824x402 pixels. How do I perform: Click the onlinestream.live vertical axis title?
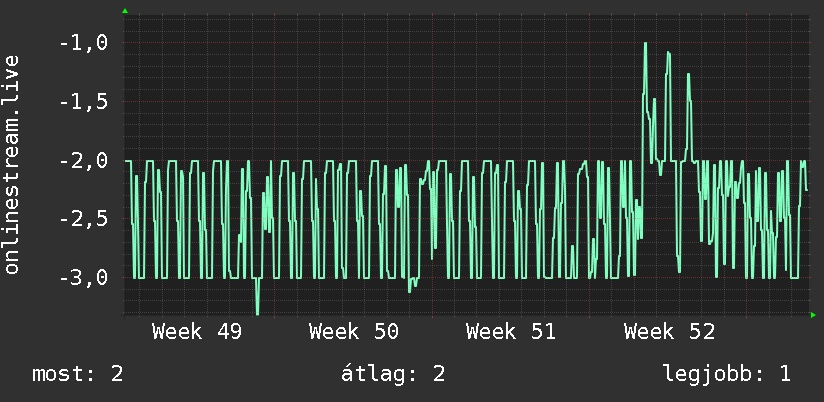click(11, 164)
